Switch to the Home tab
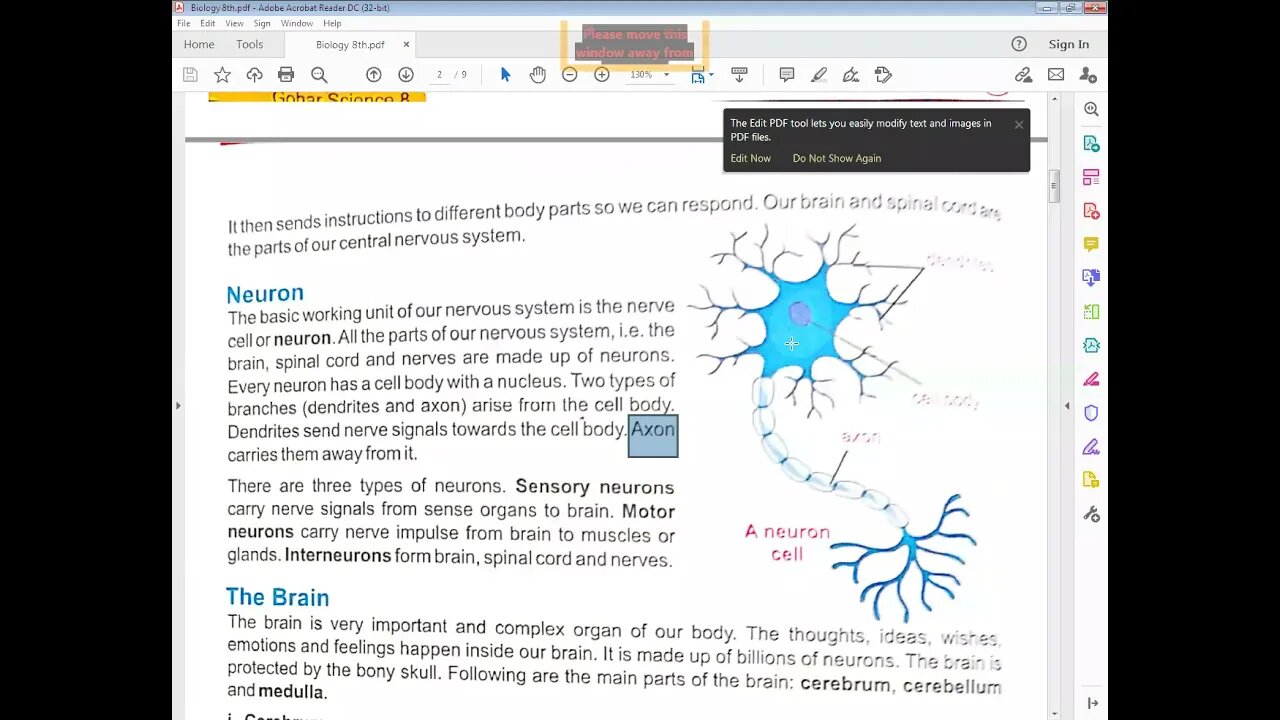Viewport: 1280px width, 720px height. pos(199,44)
